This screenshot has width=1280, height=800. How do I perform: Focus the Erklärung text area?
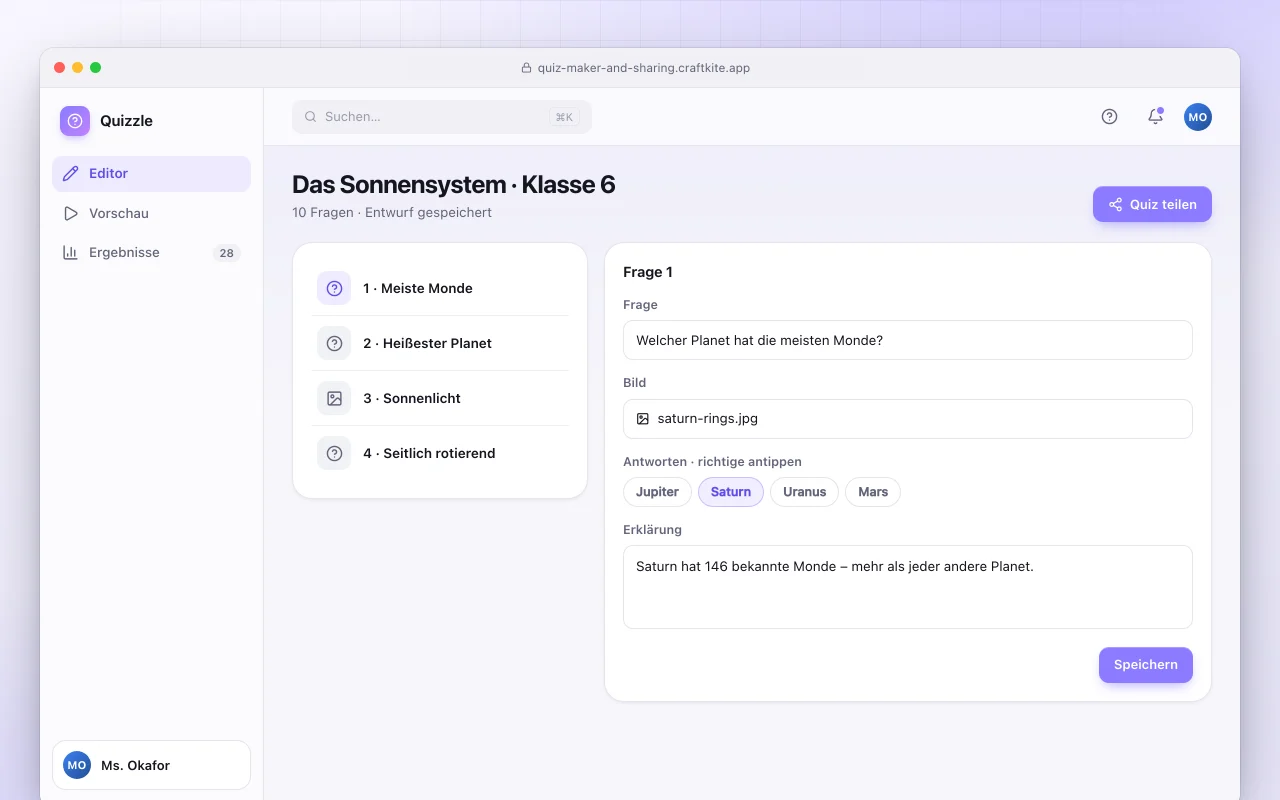[x=908, y=587]
